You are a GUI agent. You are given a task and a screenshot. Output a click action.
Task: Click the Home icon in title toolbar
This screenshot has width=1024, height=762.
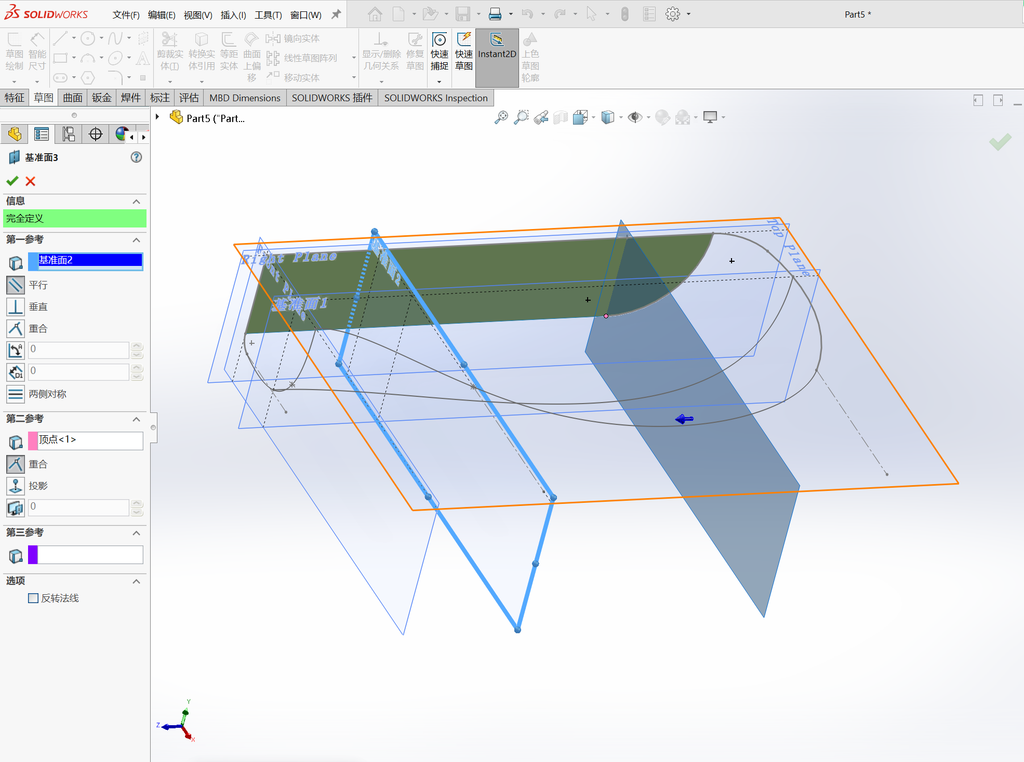pyautogui.click(x=375, y=14)
